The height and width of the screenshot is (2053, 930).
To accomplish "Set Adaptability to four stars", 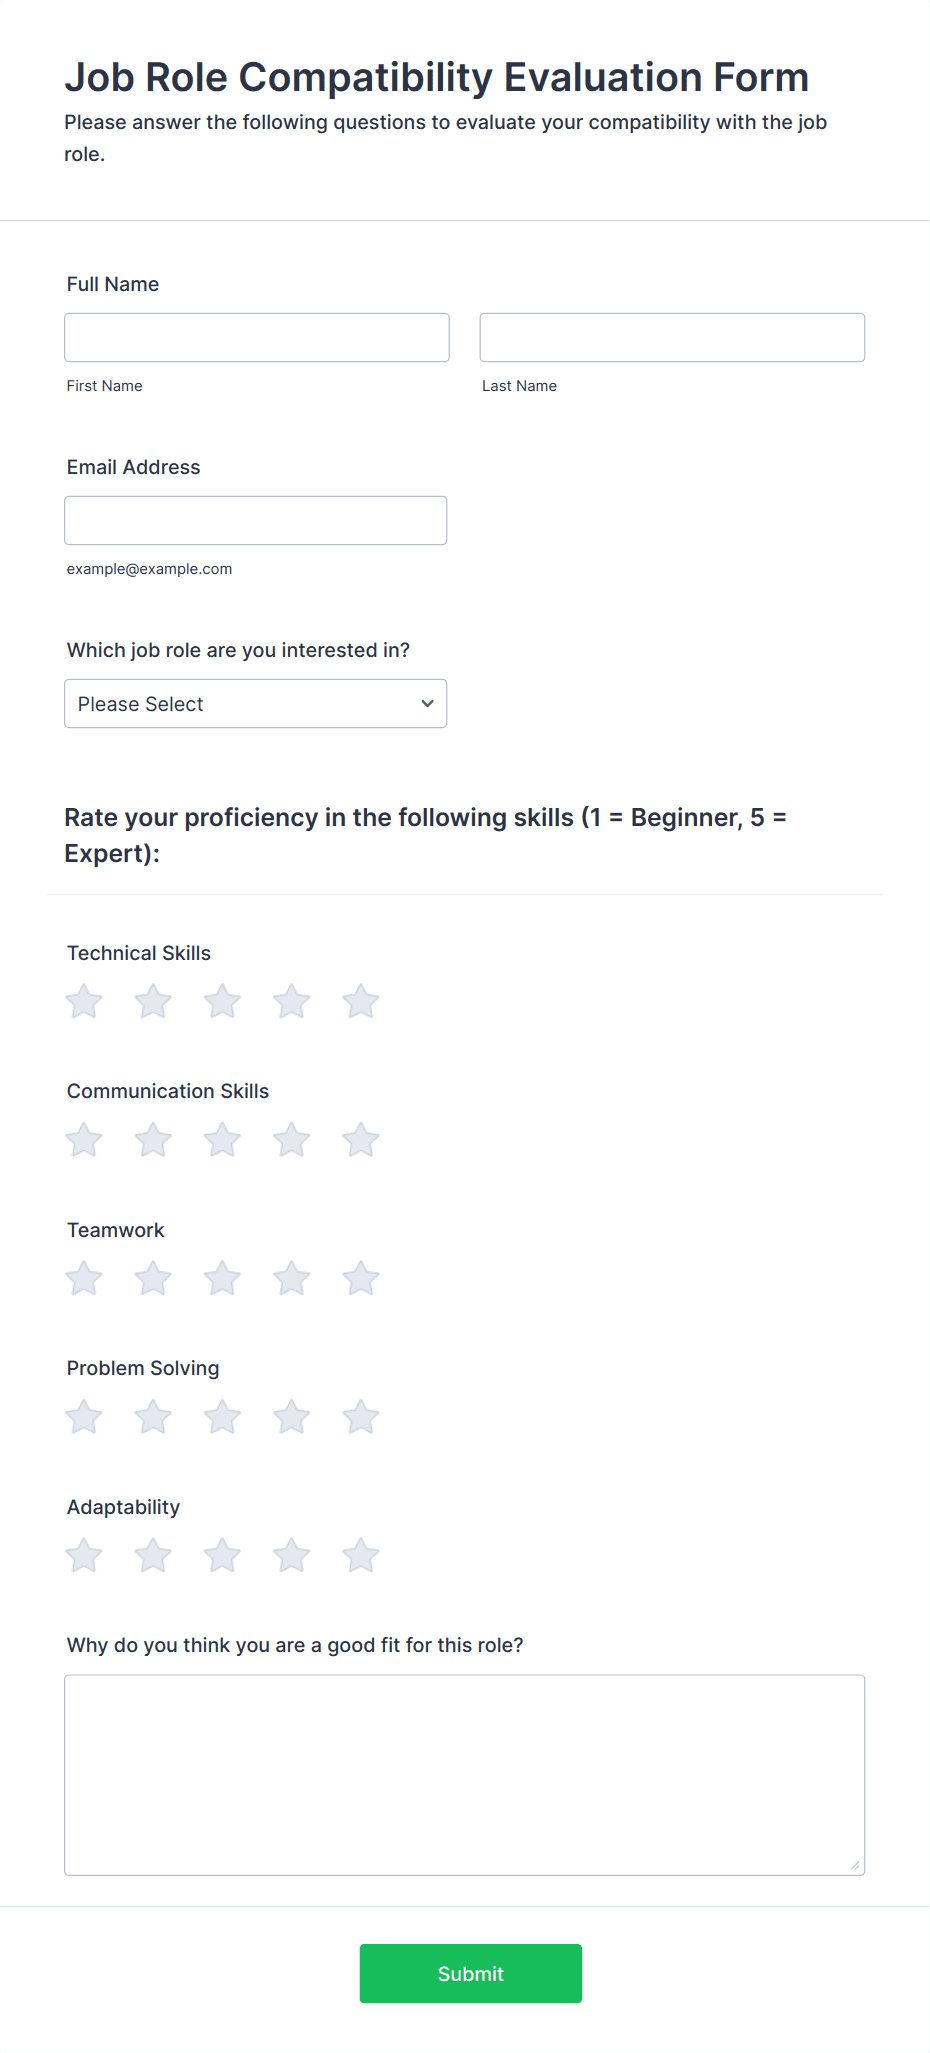I will pos(292,1555).
